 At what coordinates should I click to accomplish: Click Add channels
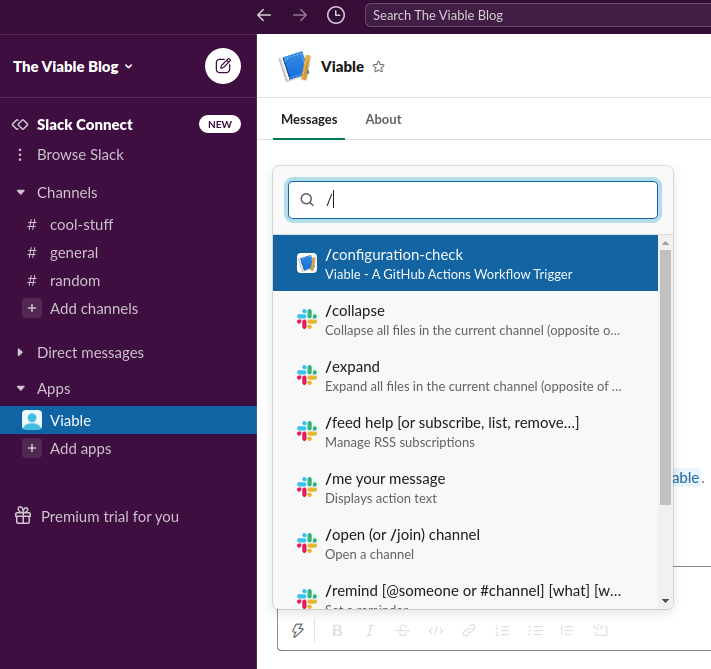tap(94, 308)
